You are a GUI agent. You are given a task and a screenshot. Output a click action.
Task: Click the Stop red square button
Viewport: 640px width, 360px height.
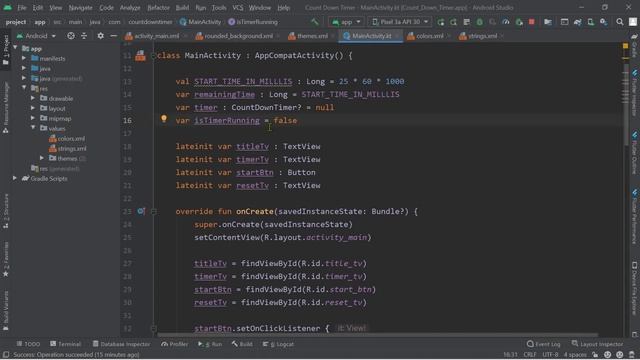(x=531, y=22)
